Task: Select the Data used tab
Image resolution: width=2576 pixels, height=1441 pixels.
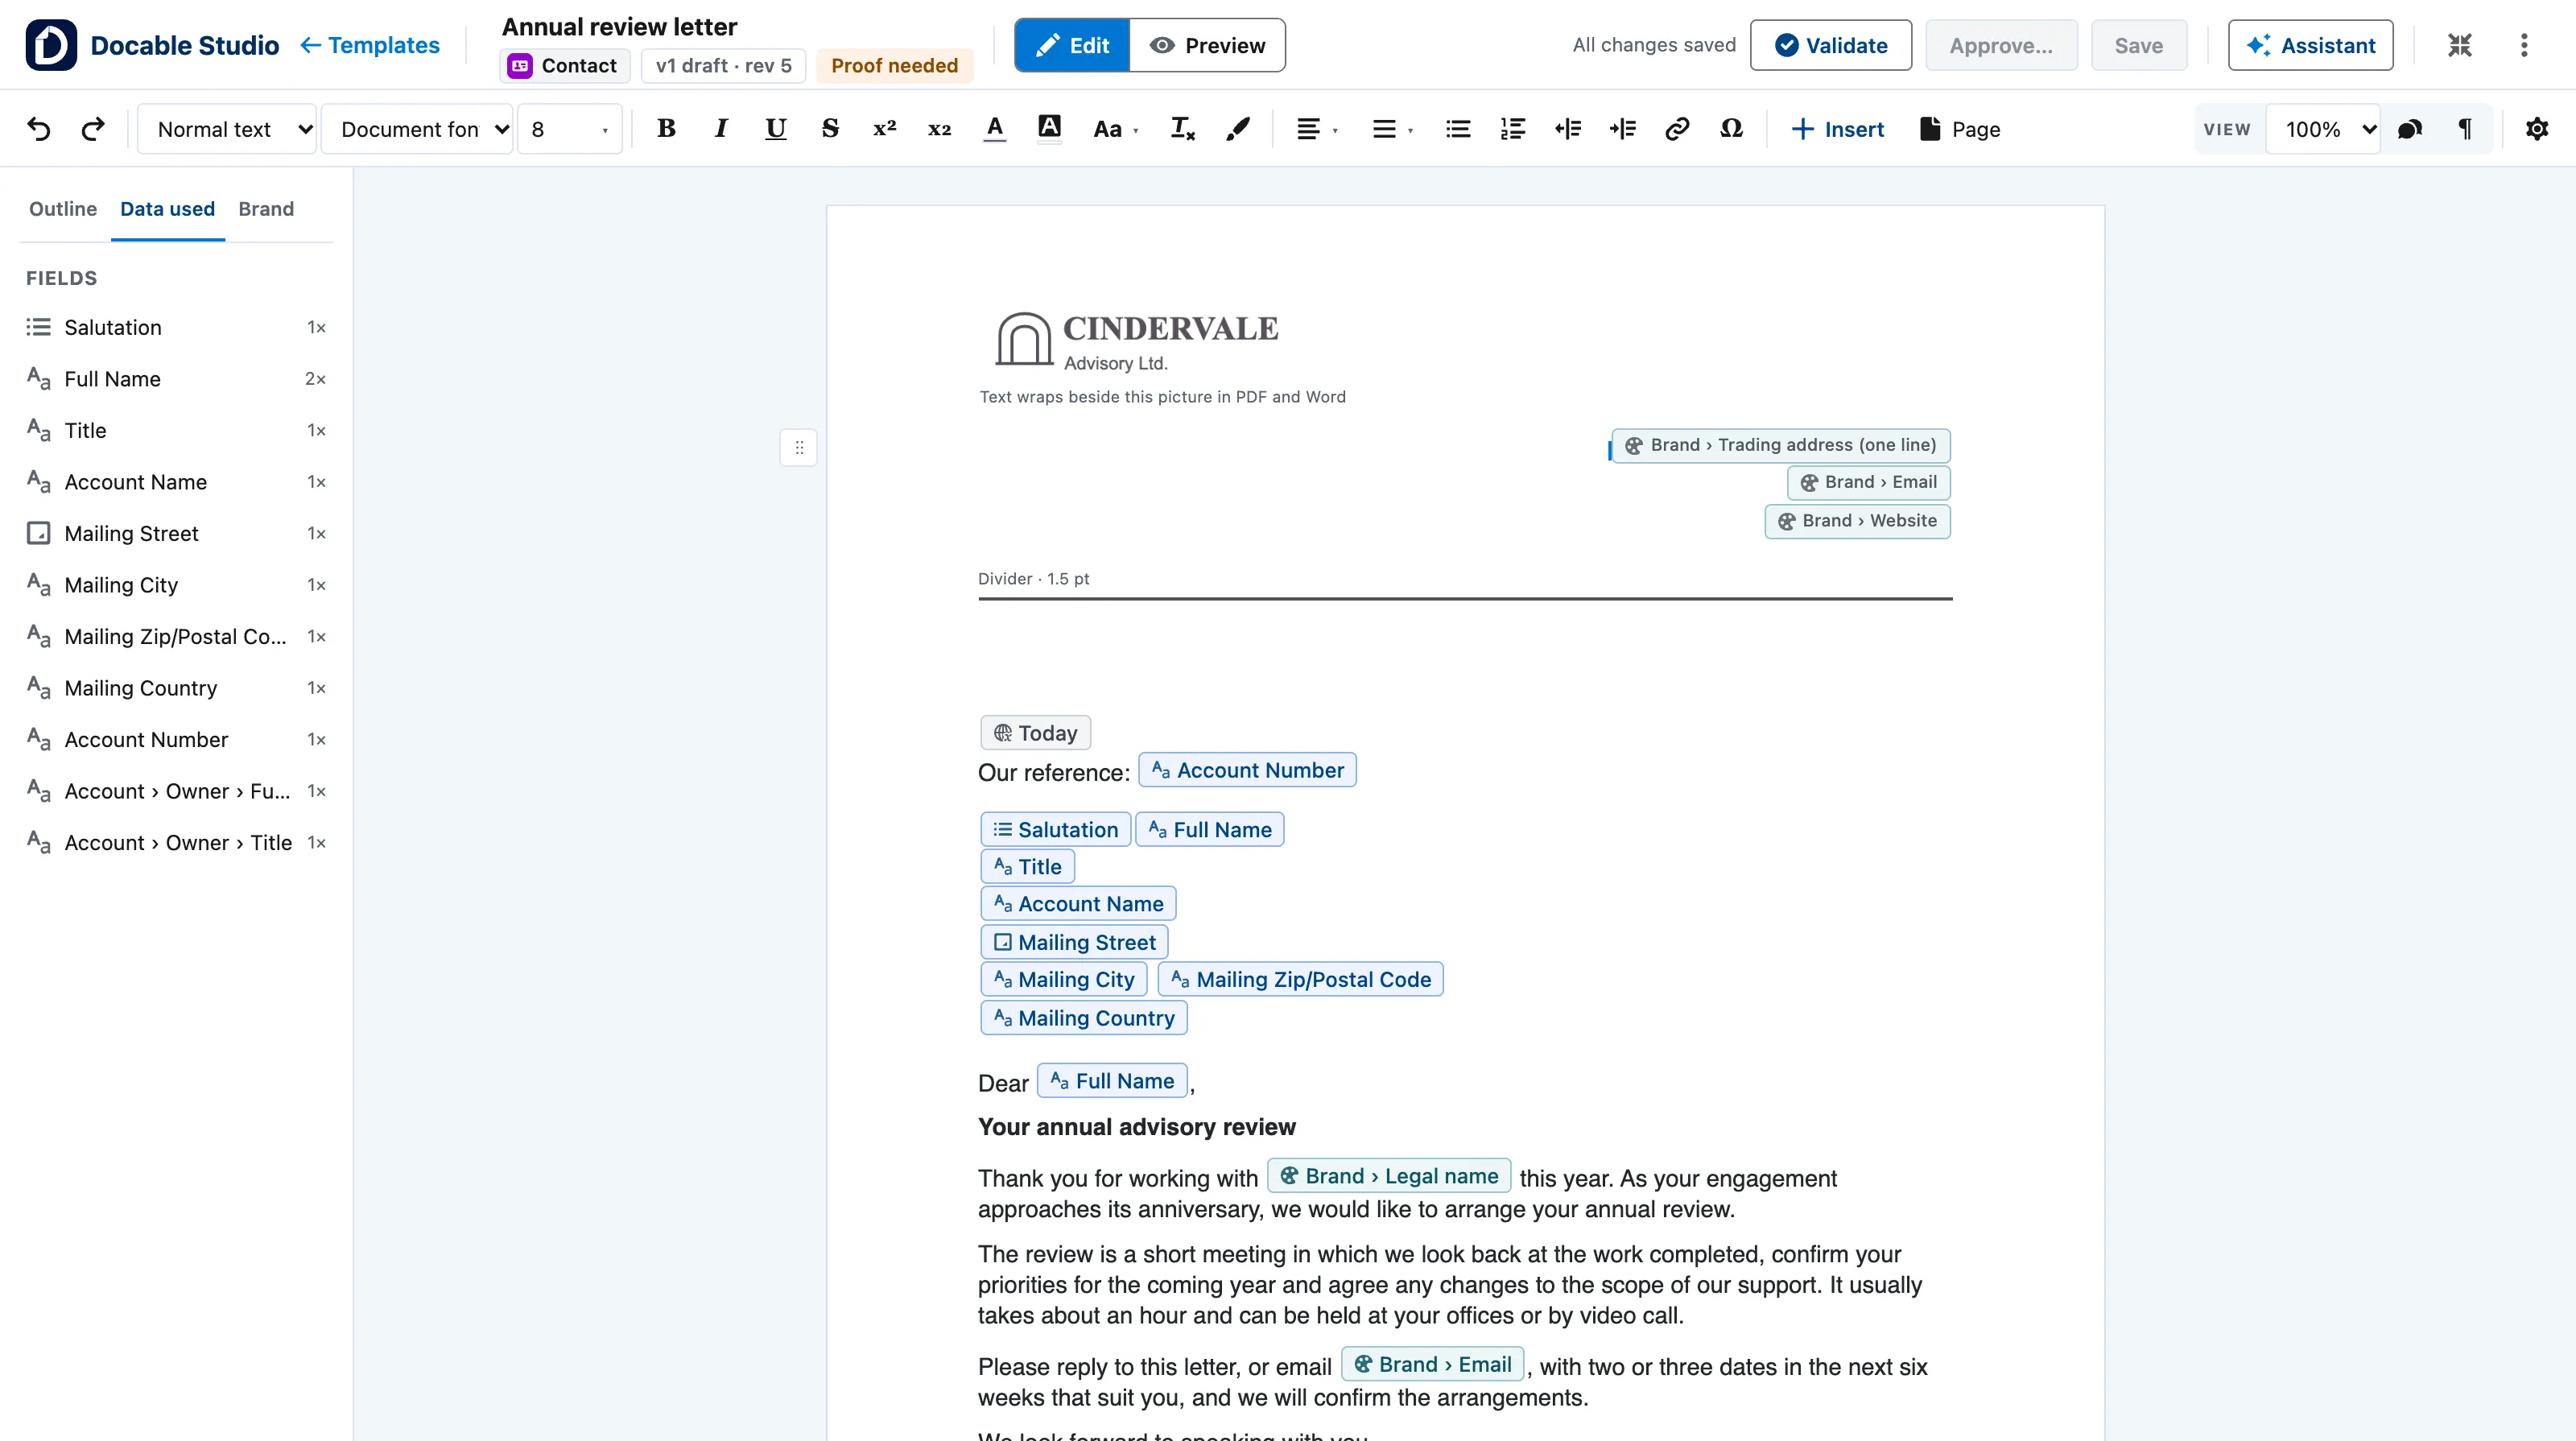Action: (167, 209)
